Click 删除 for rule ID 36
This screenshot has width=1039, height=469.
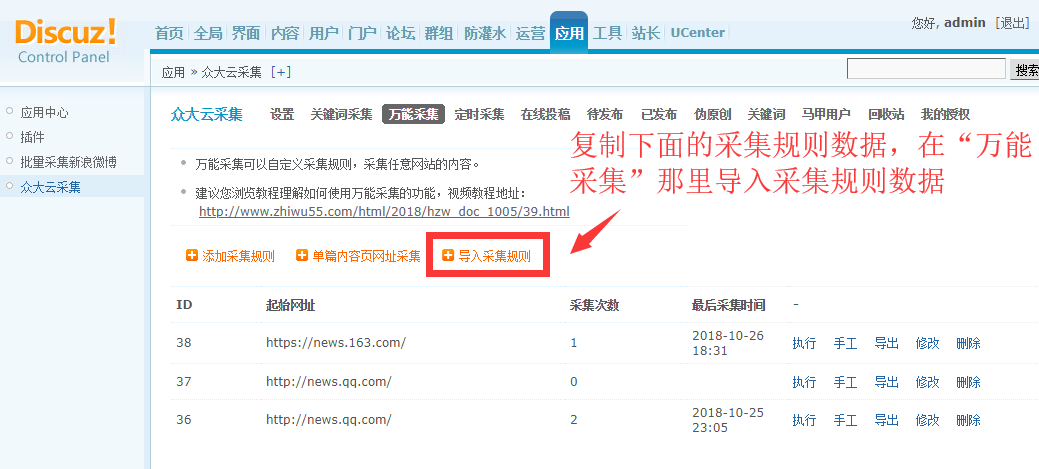[968, 420]
